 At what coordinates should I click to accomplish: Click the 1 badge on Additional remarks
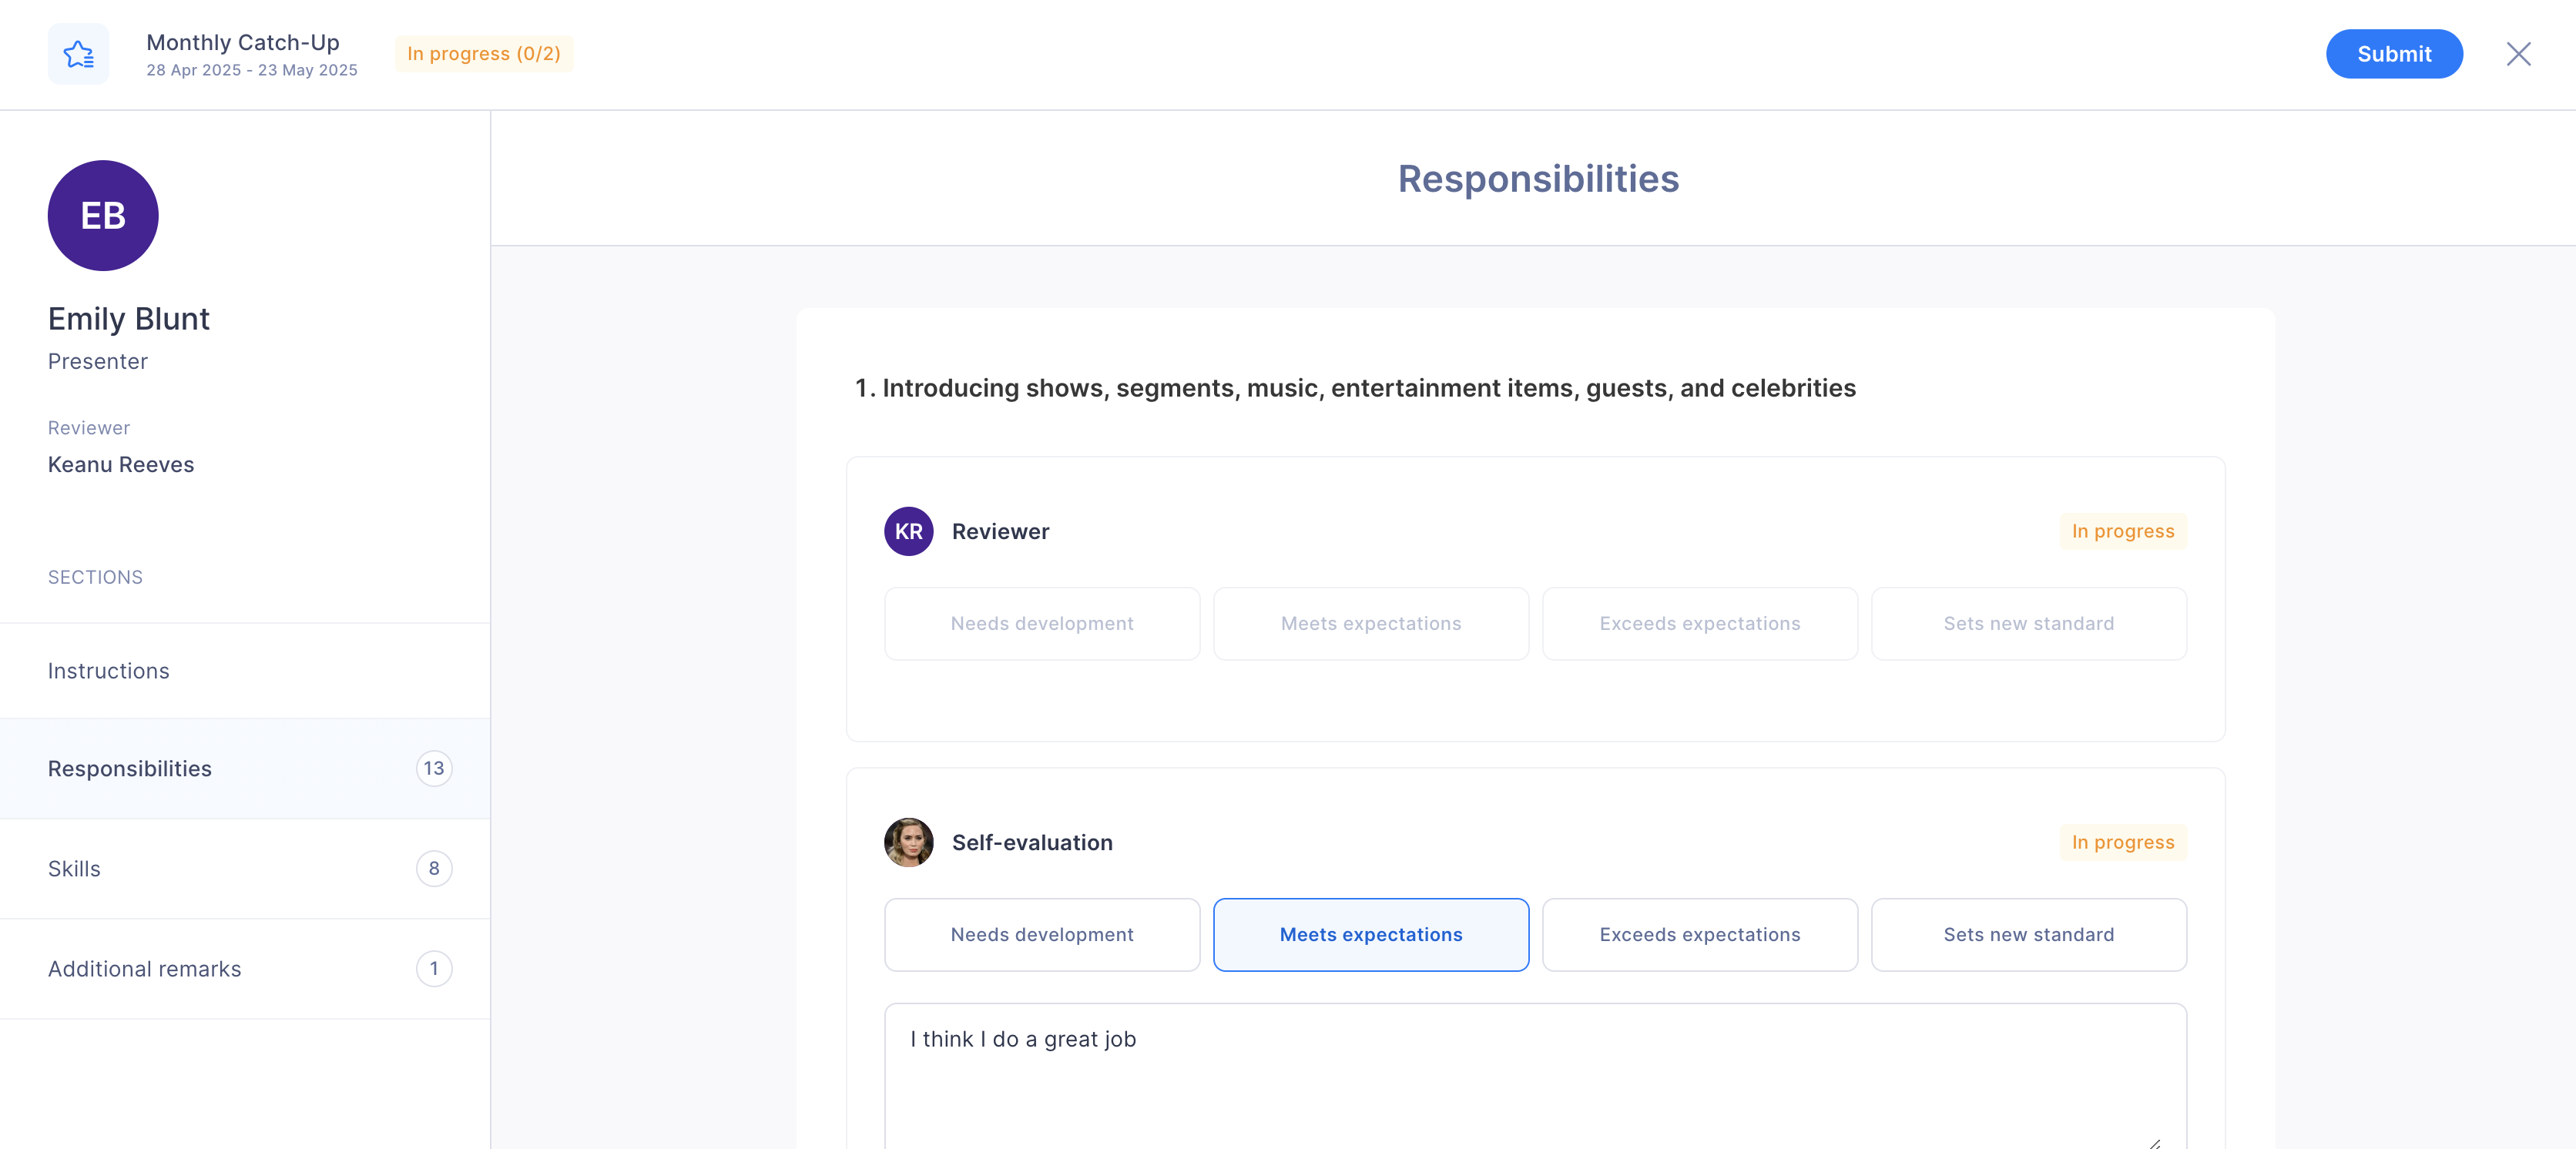pos(434,968)
